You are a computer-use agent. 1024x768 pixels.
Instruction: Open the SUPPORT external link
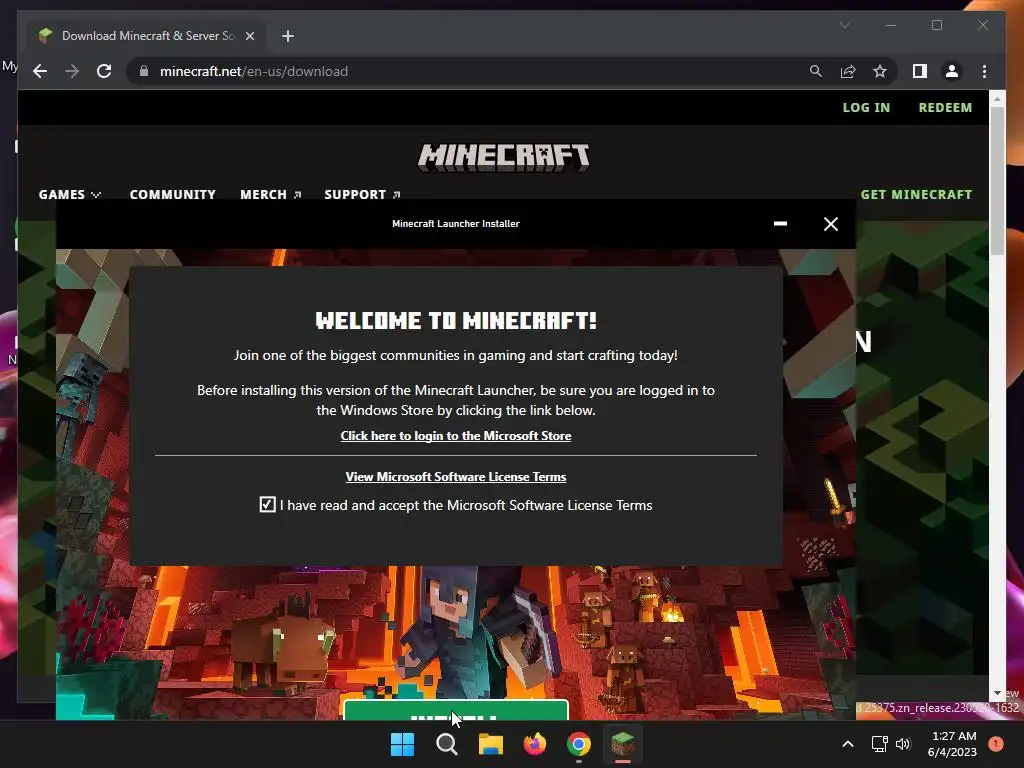pos(362,195)
